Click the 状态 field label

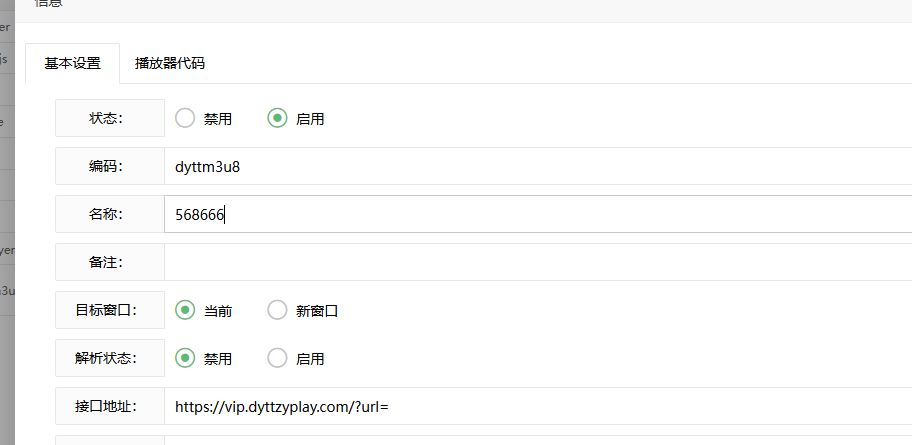pos(109,118)
